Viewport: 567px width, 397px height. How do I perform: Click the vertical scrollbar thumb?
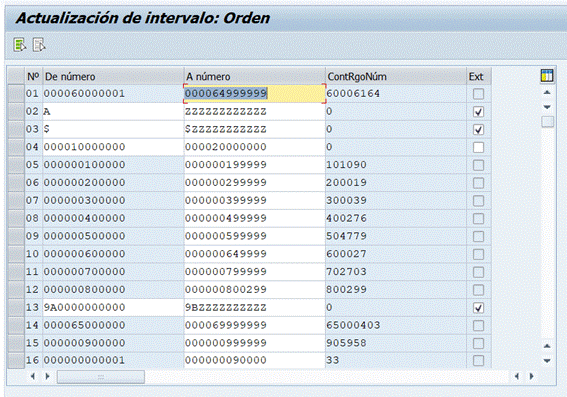click(x=547, y=122)
